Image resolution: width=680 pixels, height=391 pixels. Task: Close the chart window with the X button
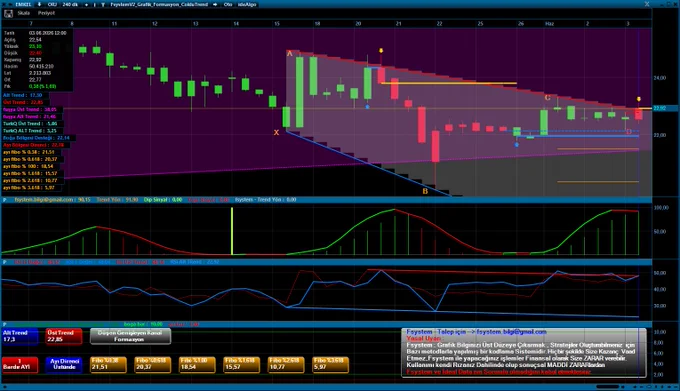pyautogui.click(x=647, y=4)
